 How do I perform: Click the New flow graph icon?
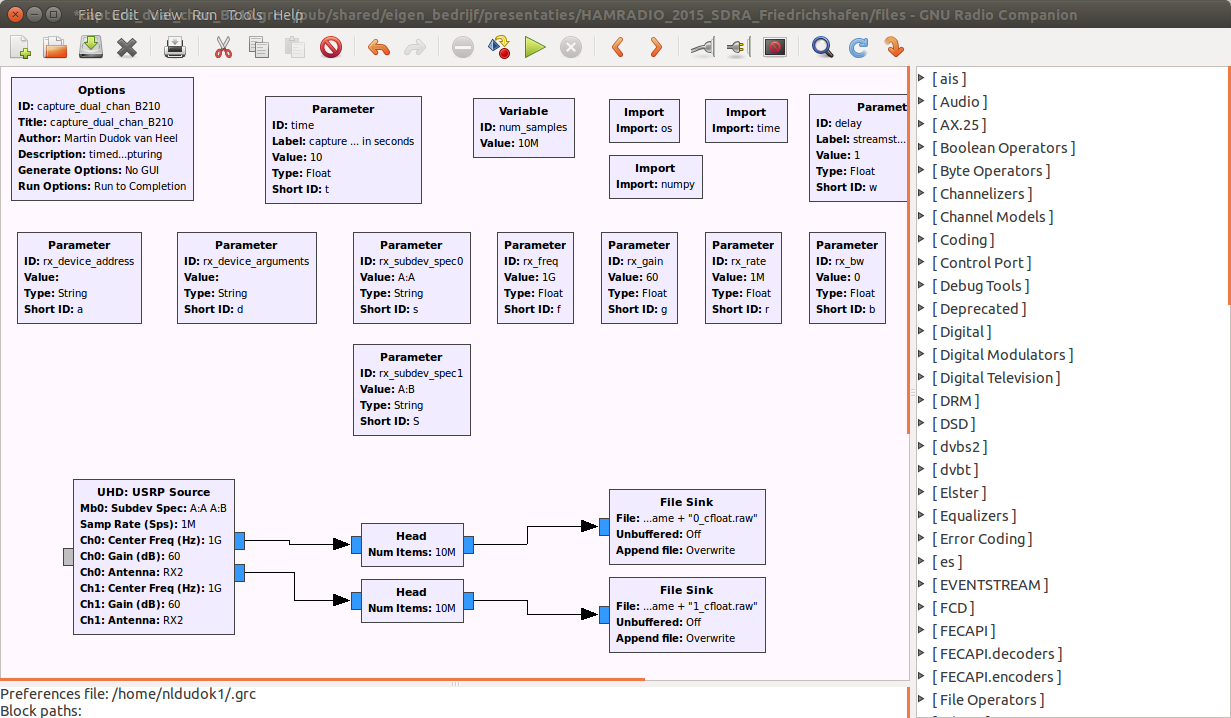pos(21,47)
